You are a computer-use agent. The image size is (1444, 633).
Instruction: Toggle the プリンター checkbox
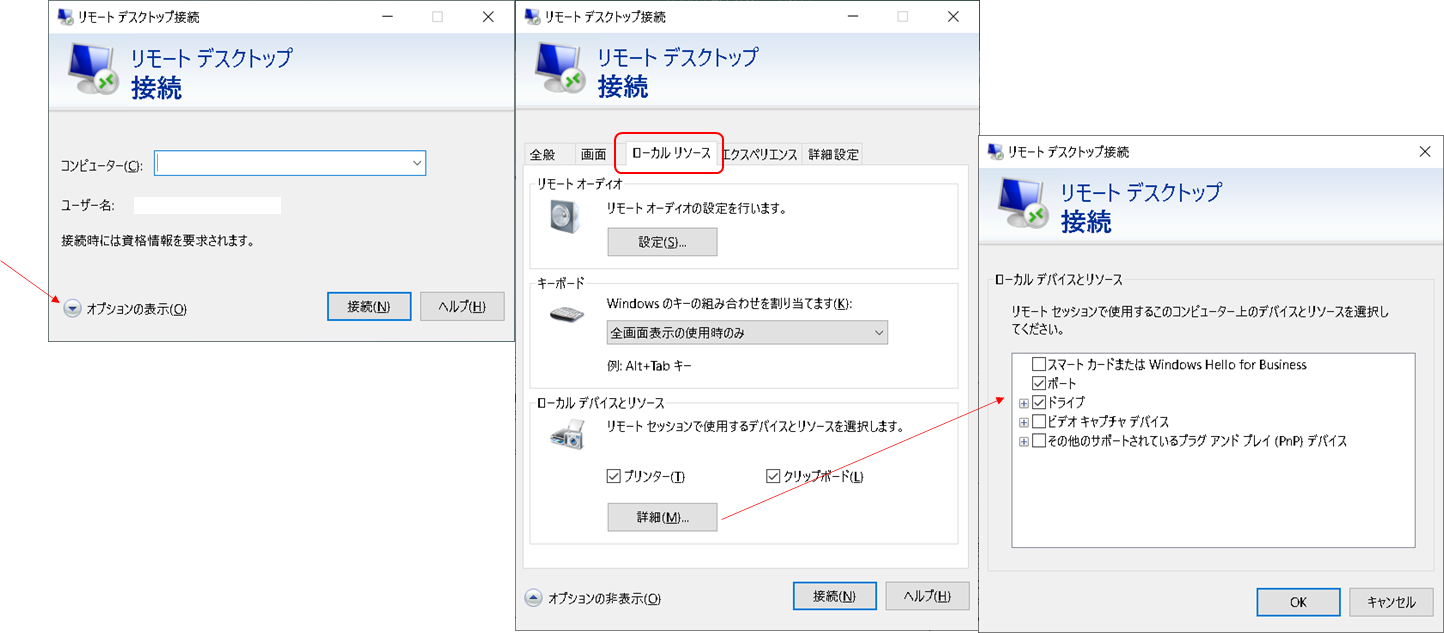click(613, 476)
